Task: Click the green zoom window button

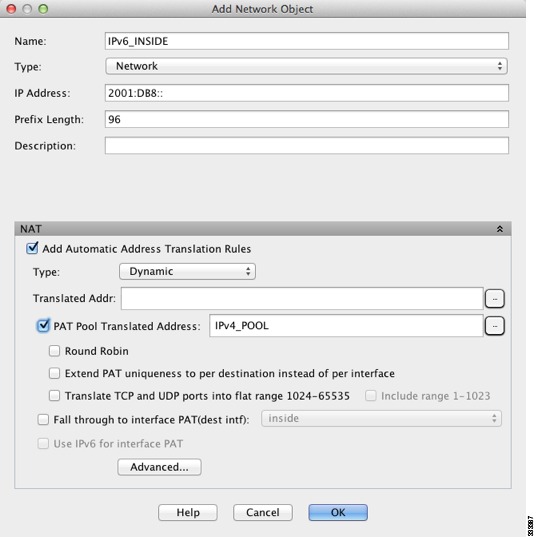Action: point(43,9)
